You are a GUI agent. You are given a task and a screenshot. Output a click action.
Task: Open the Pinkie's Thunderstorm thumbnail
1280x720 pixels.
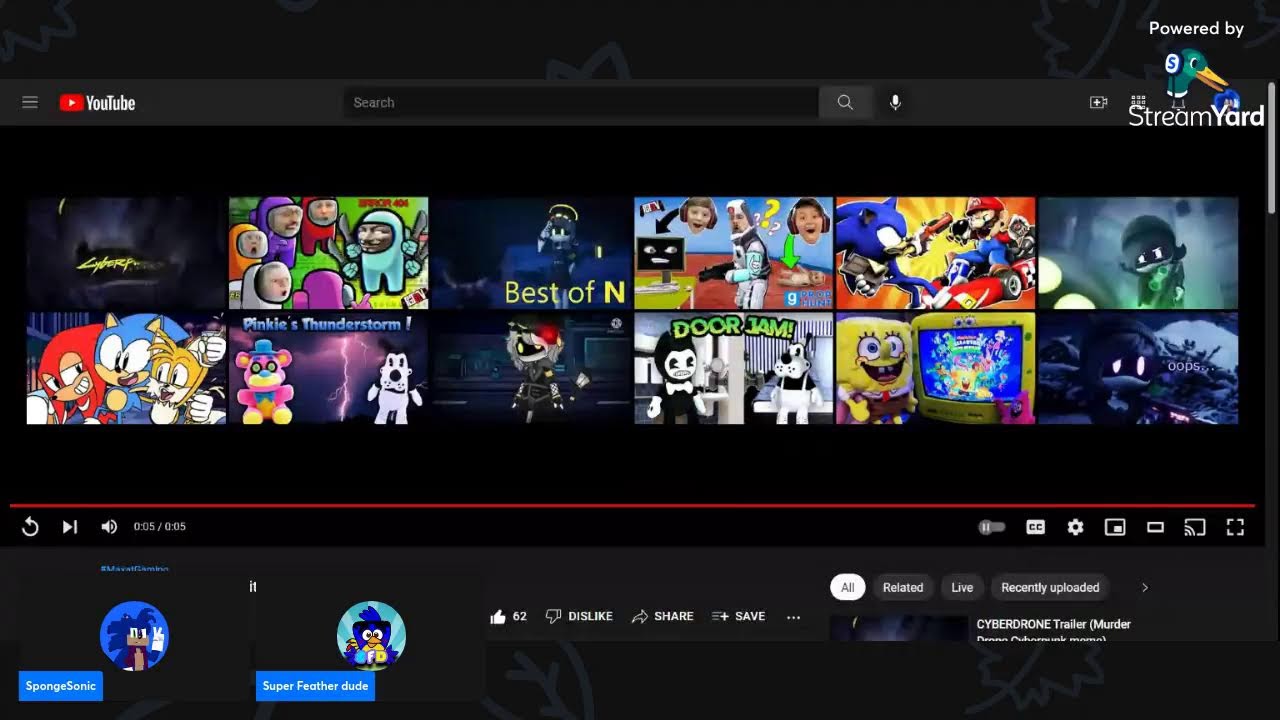click(329, 368)
